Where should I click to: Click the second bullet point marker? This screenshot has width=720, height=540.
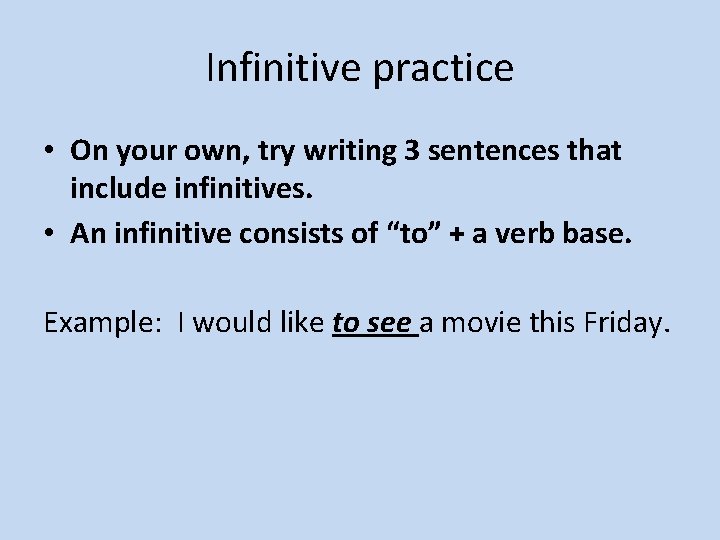tap(49, 234)
